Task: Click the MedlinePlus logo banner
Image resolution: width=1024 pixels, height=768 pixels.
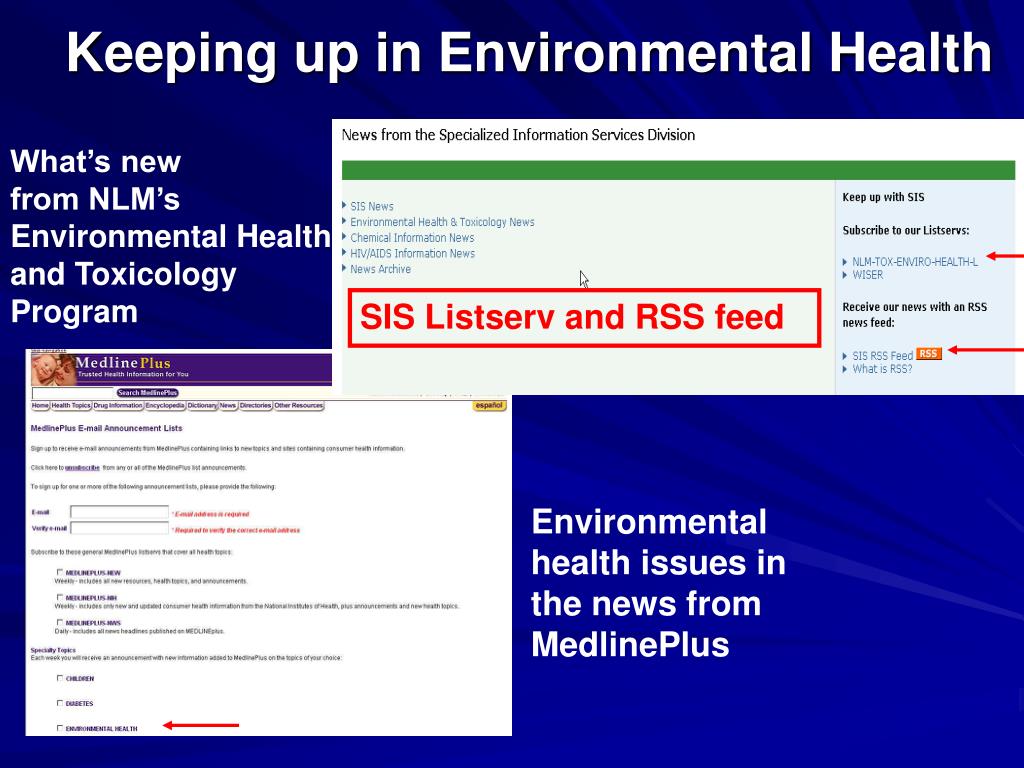Action: (x=182, y=369)
